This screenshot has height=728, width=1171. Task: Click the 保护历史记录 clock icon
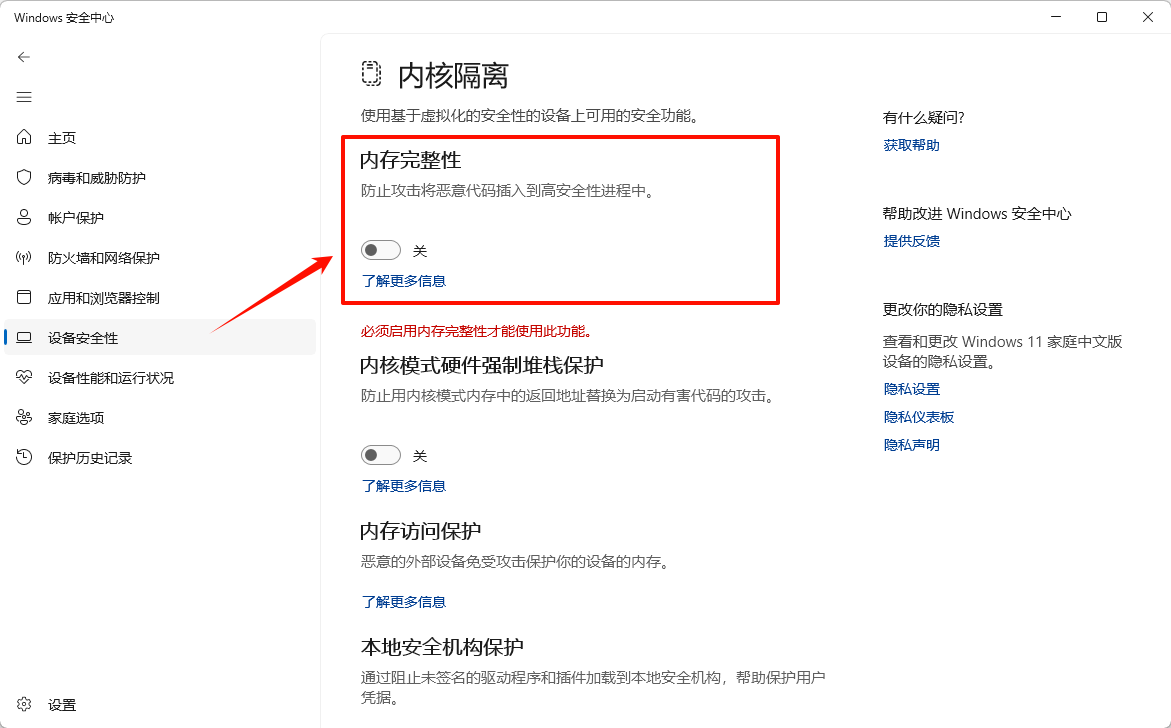coord(22,457)
